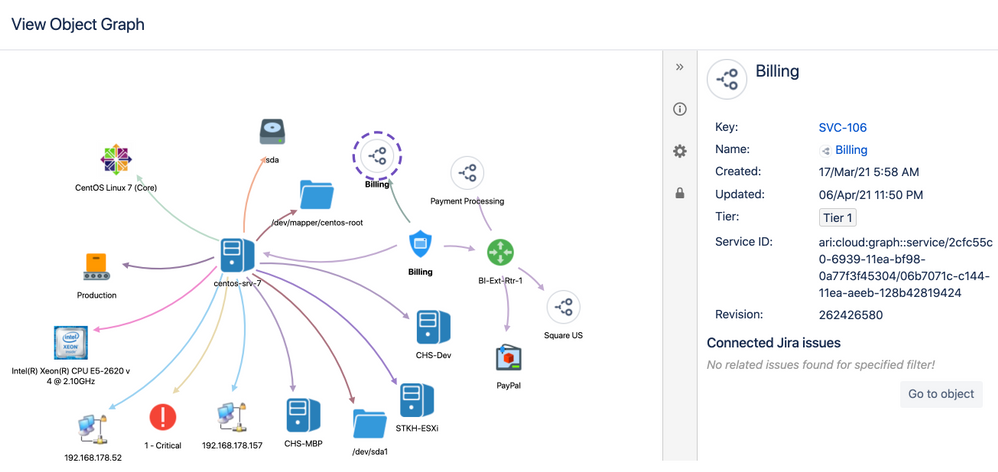Click the 'Square US' node label
The width and height of the screenshot is (998, 472).
pyautogui.click(x=563, y=335)
